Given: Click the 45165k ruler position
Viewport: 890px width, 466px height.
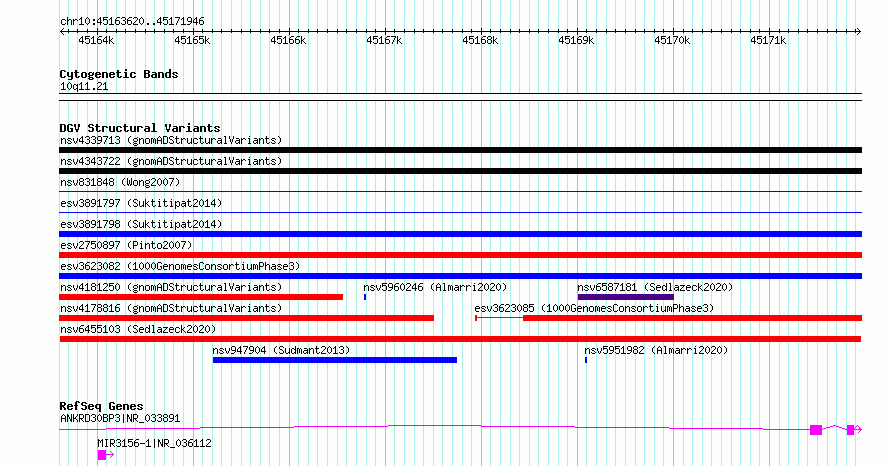Looking at the screenshot, I should pos(192,40).
